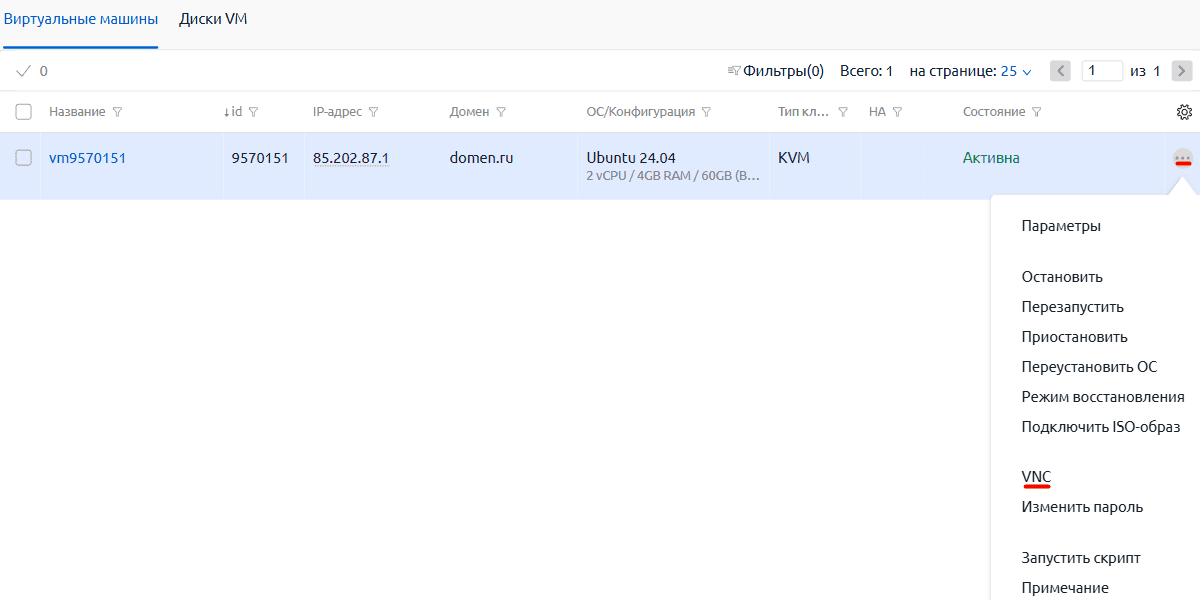This screenshot has width=1200, height=600.
Task: Click the filter icon next to Название column
Action: 117,112
